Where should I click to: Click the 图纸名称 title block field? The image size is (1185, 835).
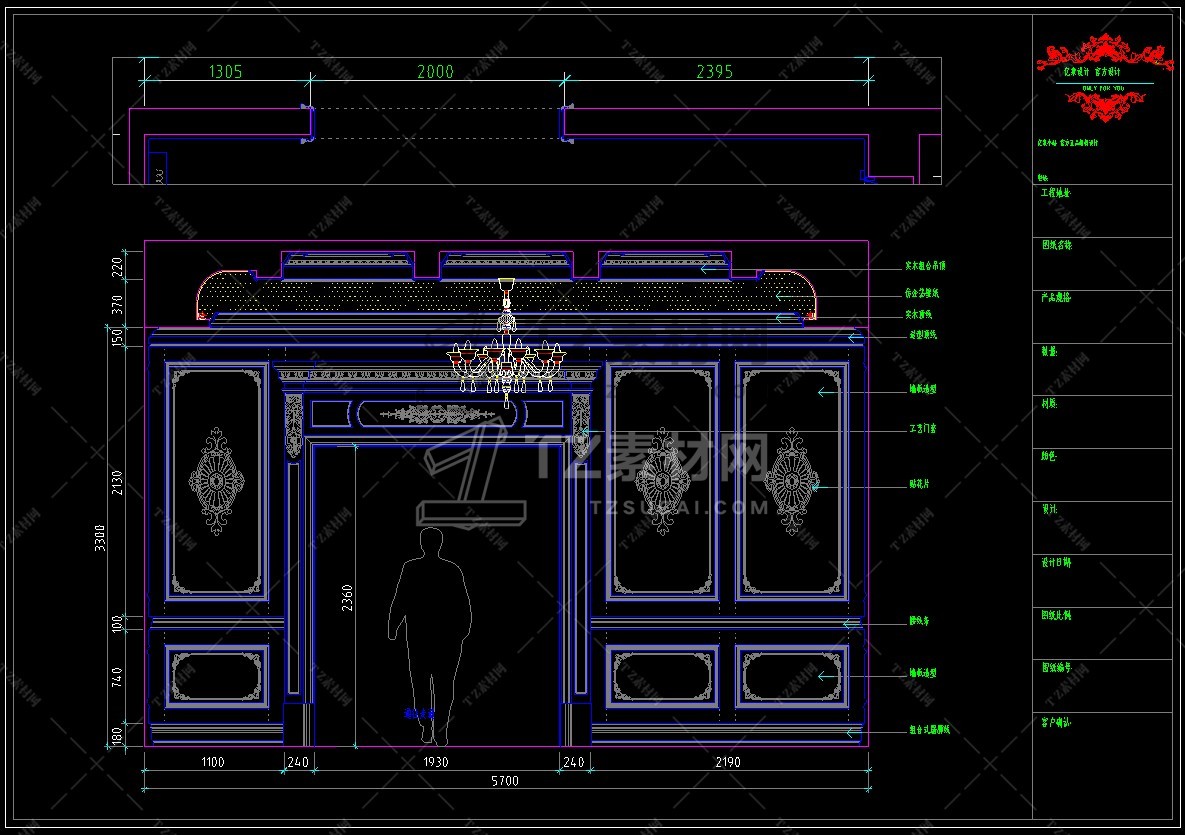[1102, 264]
